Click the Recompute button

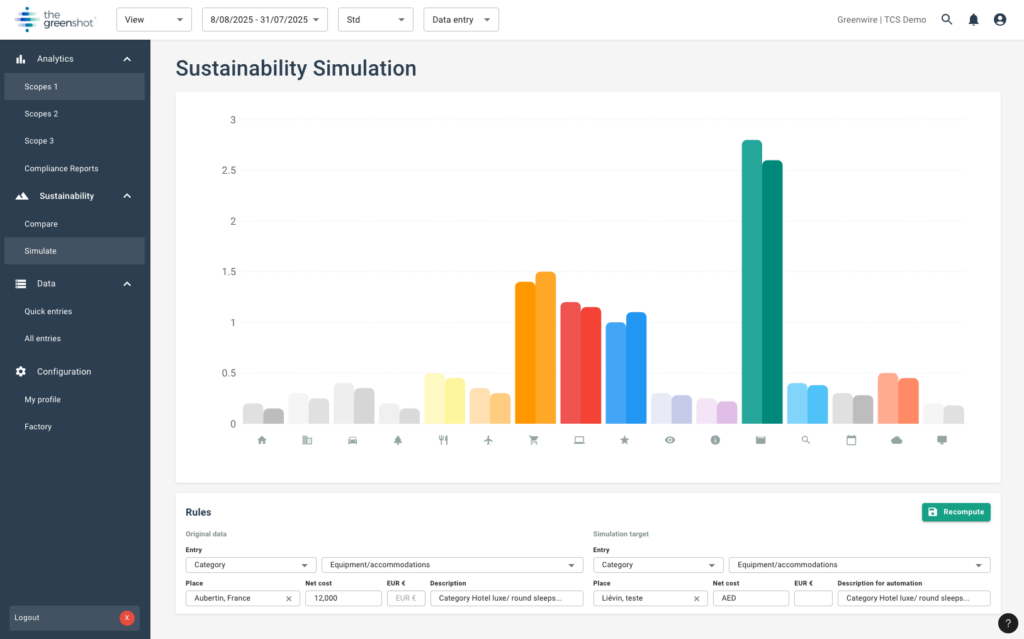pyautogui.click(x=956, y=512)
